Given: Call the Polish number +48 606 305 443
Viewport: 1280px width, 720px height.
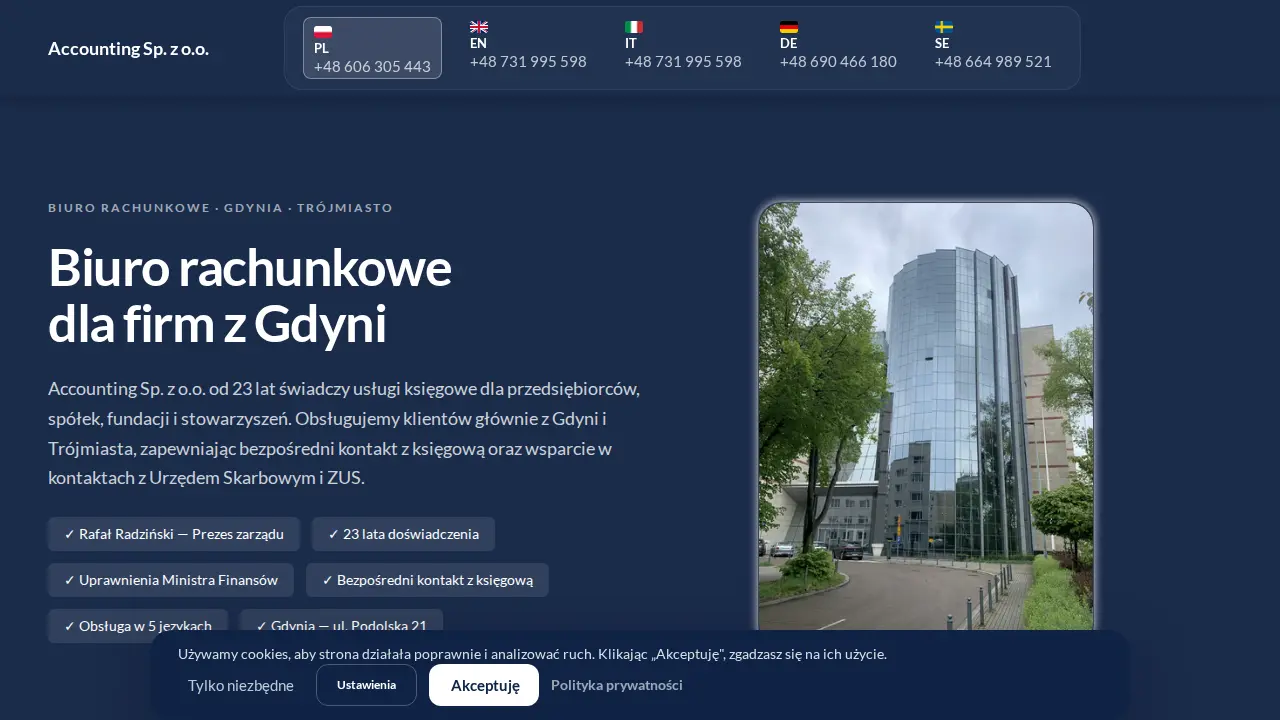Looking at the screenshot, I should click(372, 67).
